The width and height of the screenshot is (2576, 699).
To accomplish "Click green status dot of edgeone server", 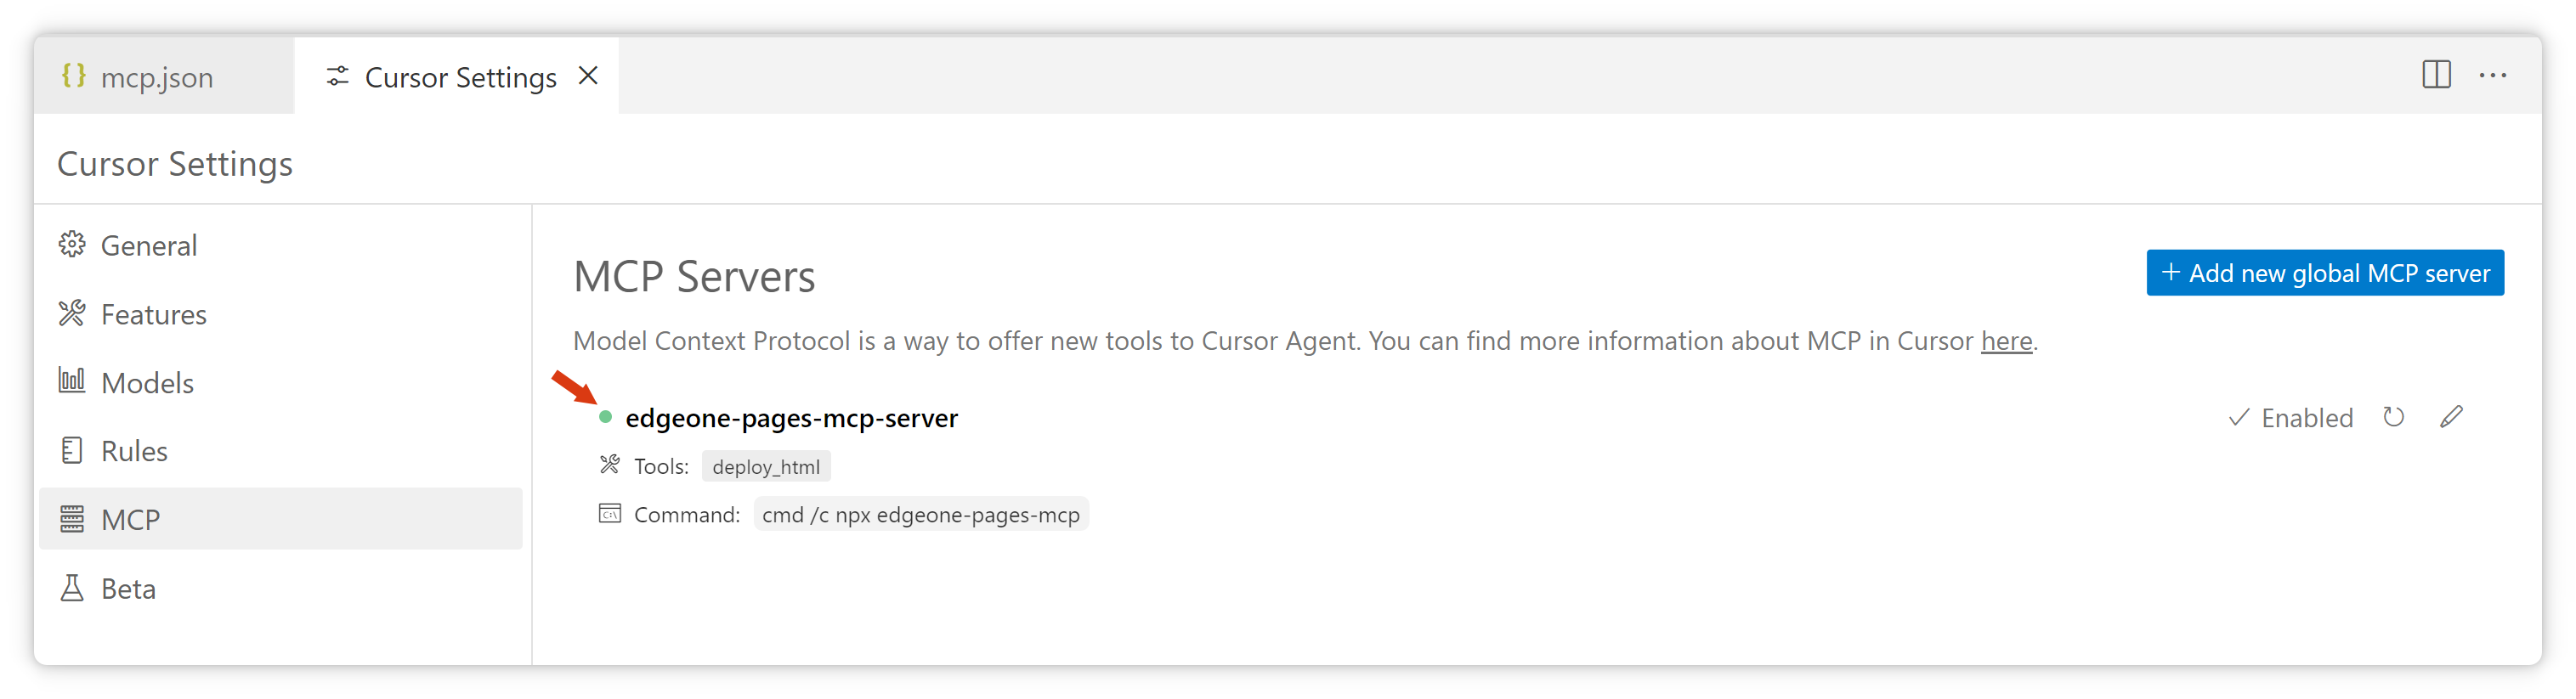I will click(x=605, y=417).
